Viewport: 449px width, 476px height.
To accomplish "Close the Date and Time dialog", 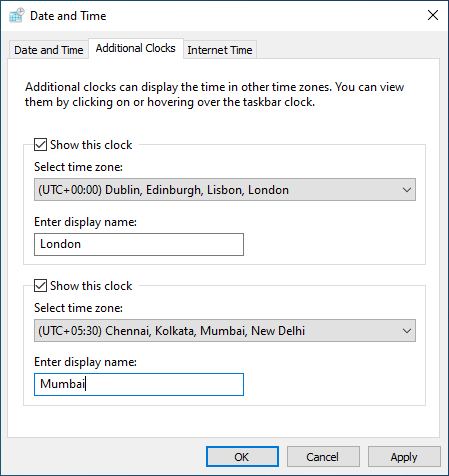I will [433, 15].
